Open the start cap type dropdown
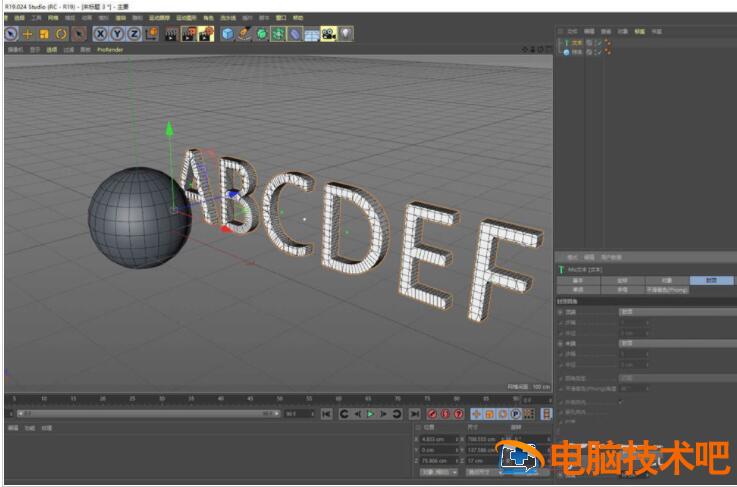Viewport: 737px width, 487px height. click(678, 312)
